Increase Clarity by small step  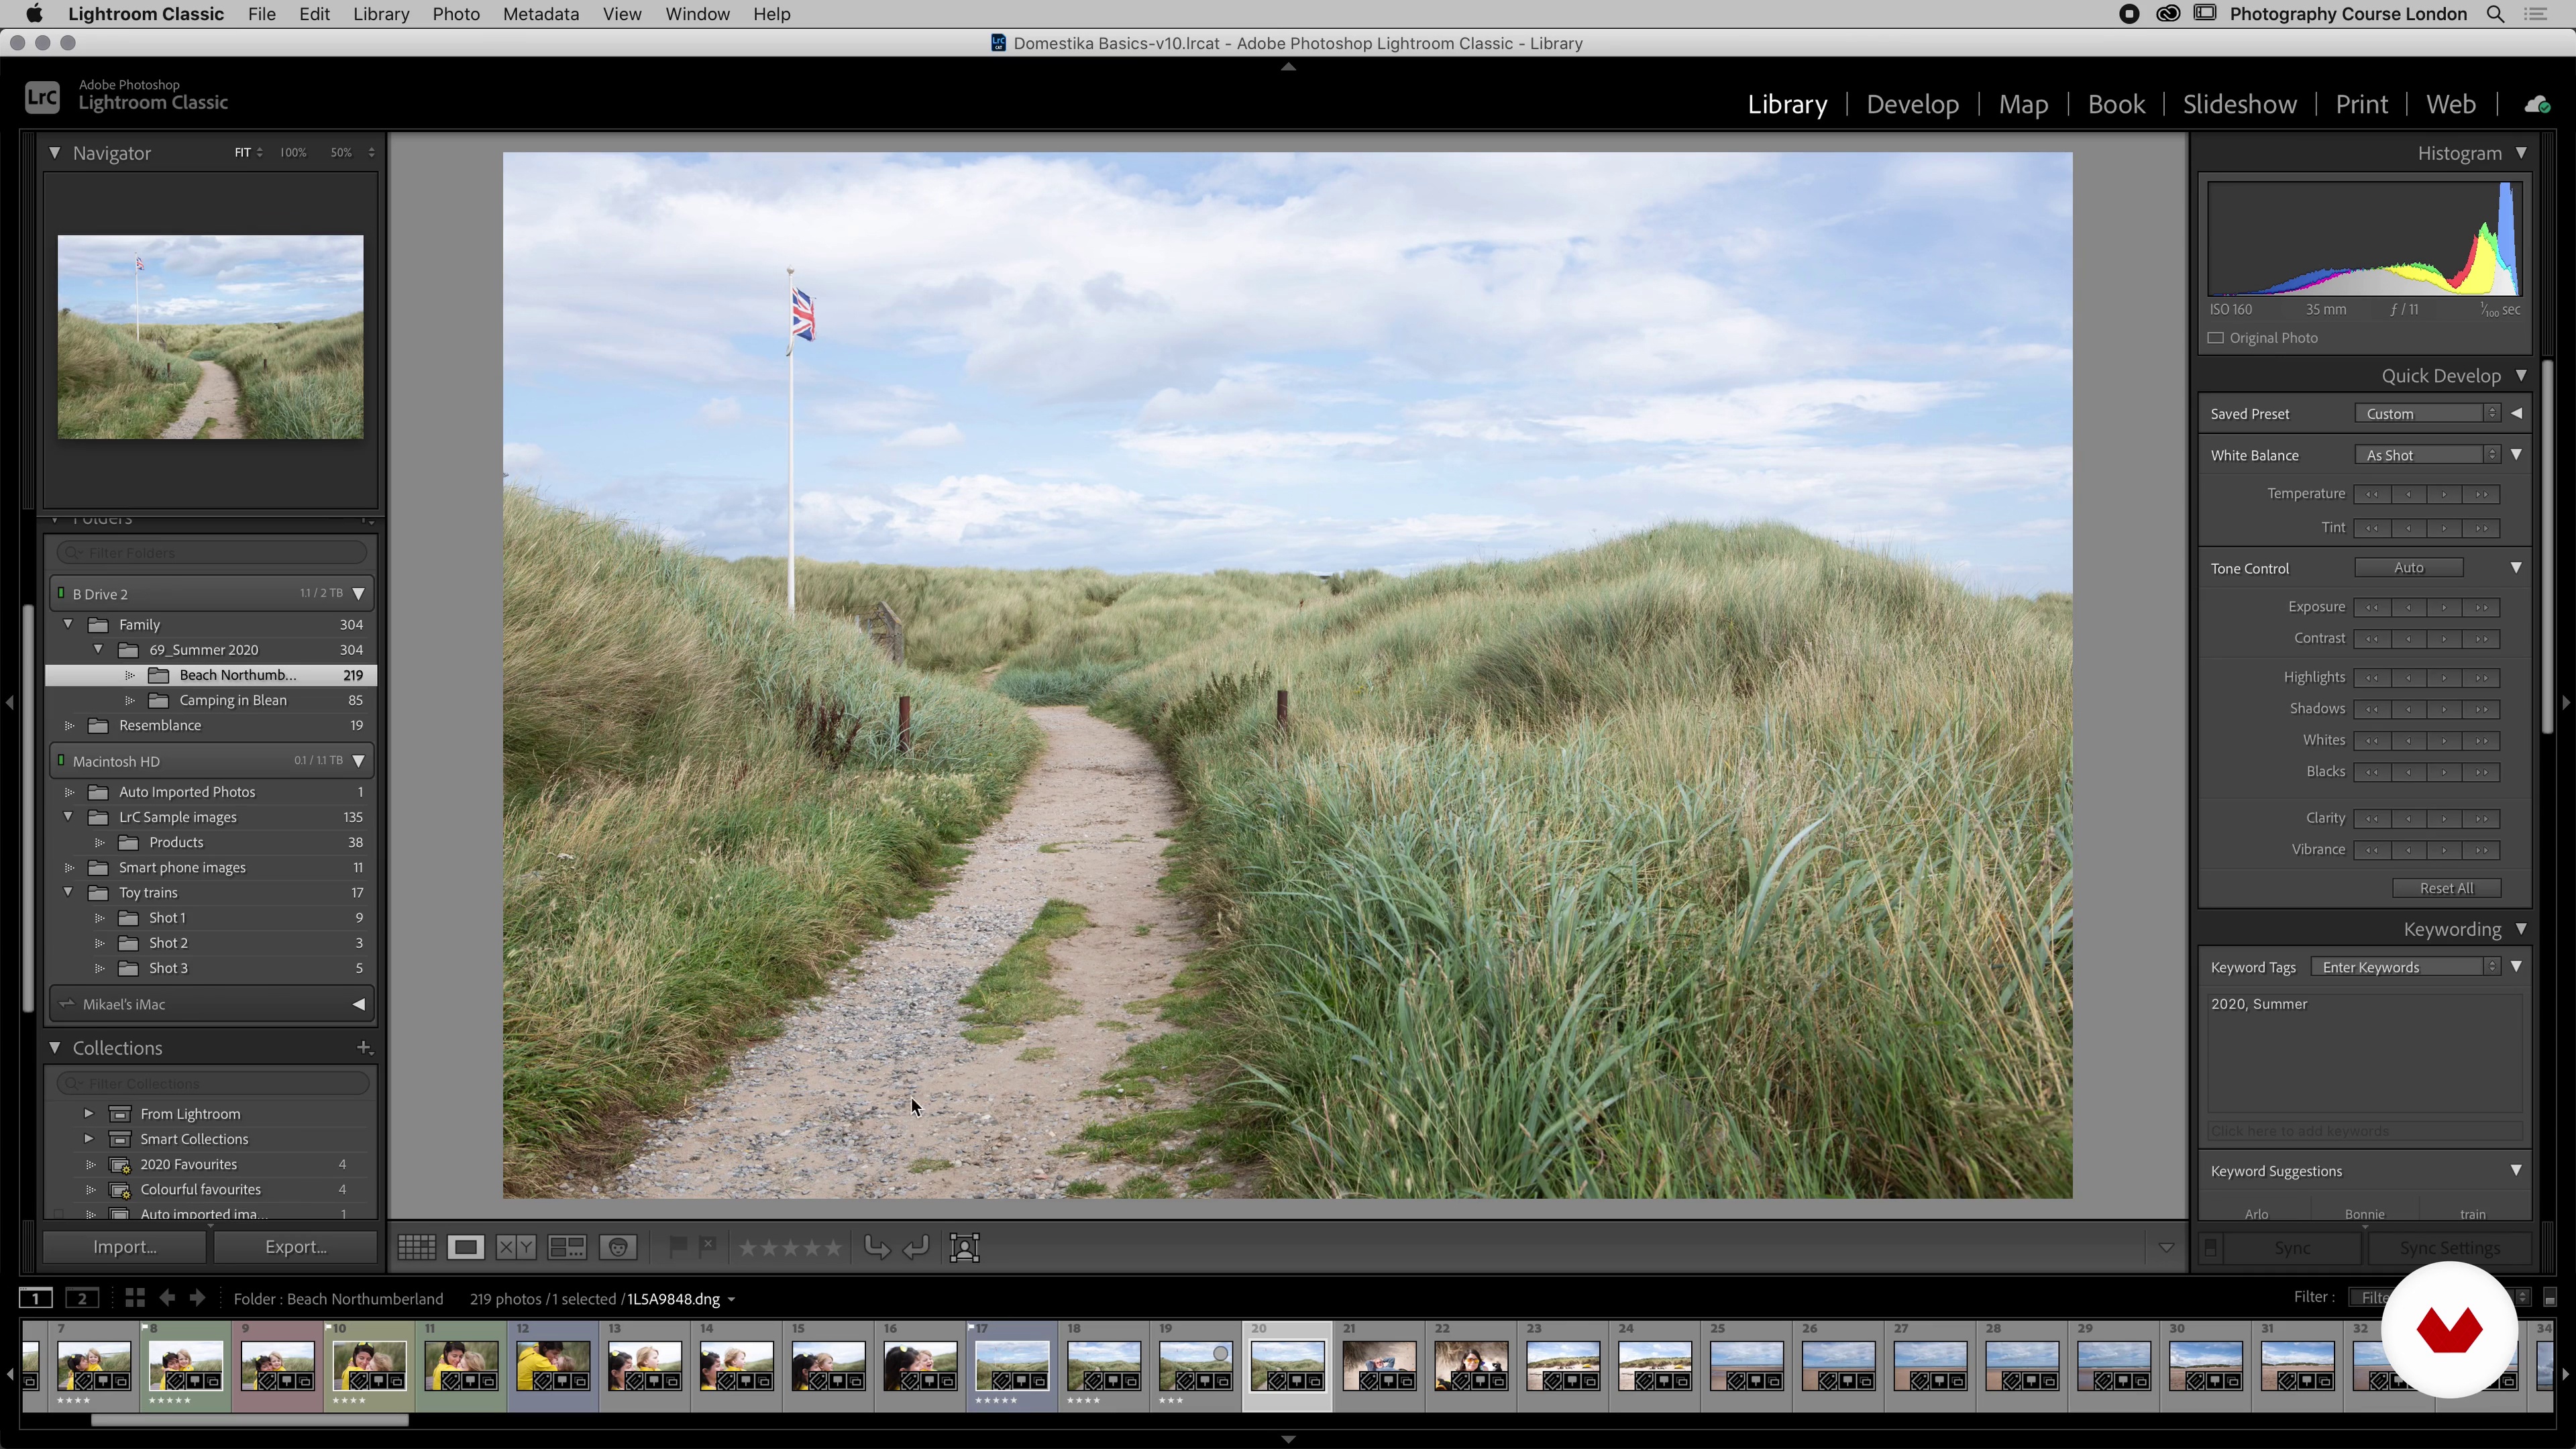[2445, 818]
